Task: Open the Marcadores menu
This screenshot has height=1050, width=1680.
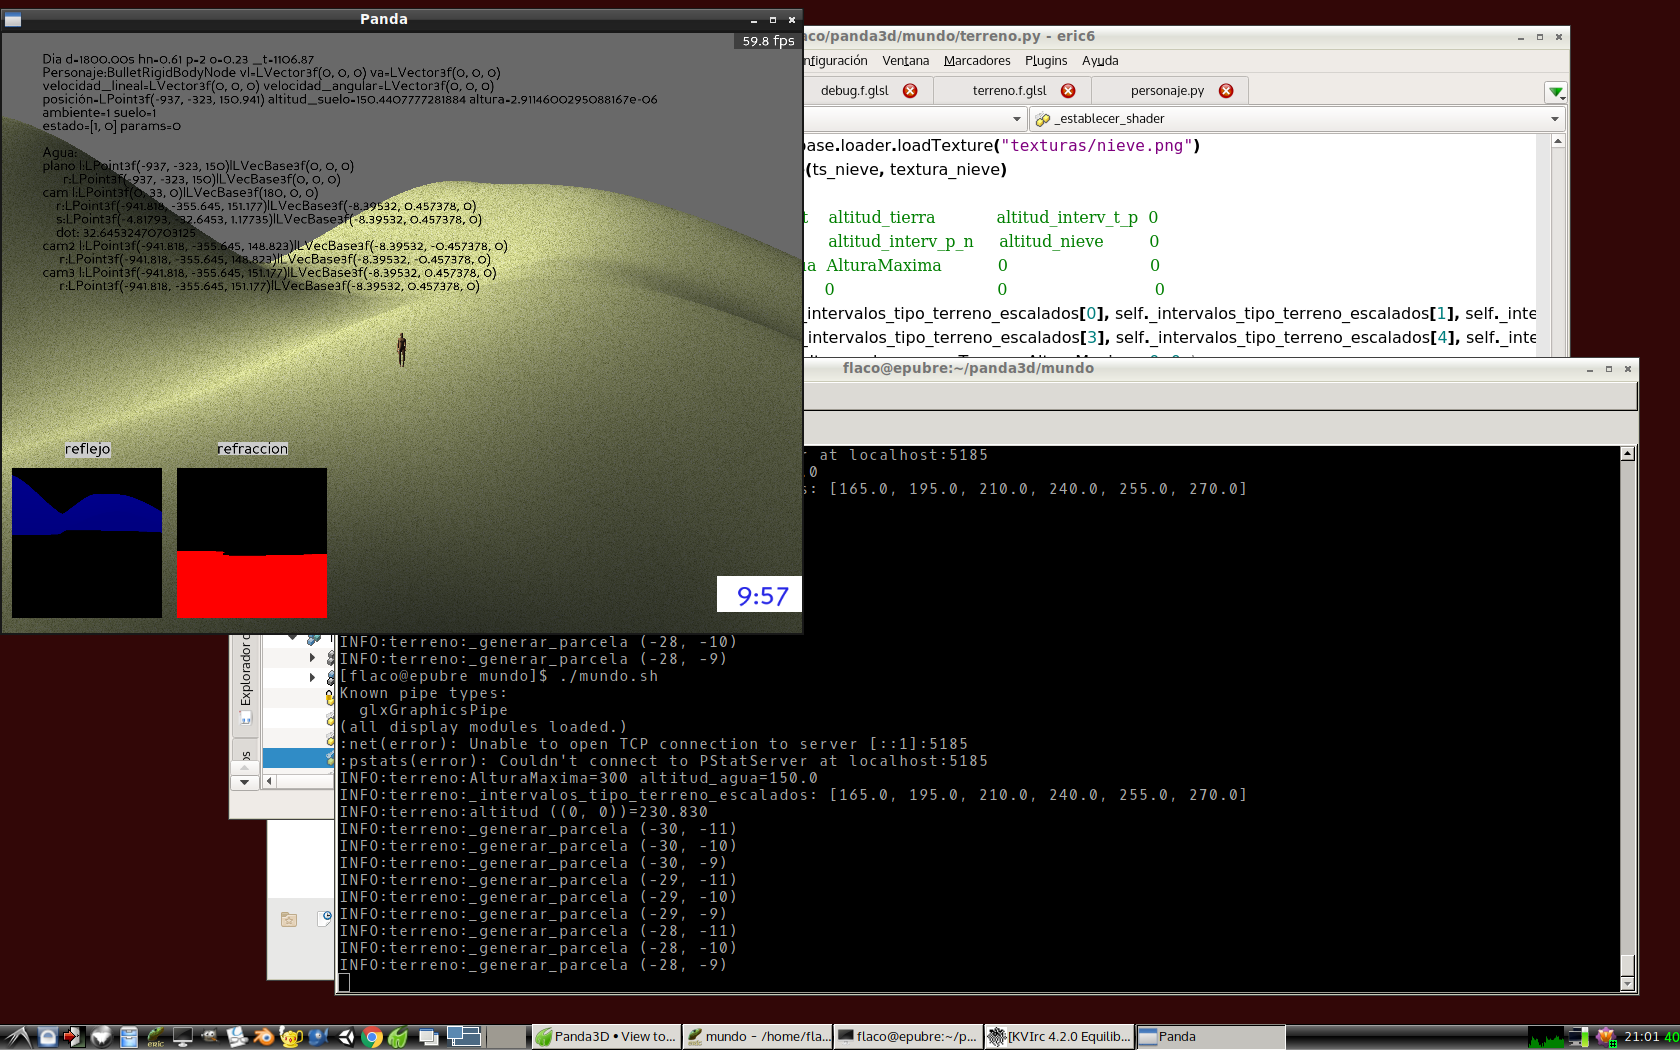Action: coord(977,61)
